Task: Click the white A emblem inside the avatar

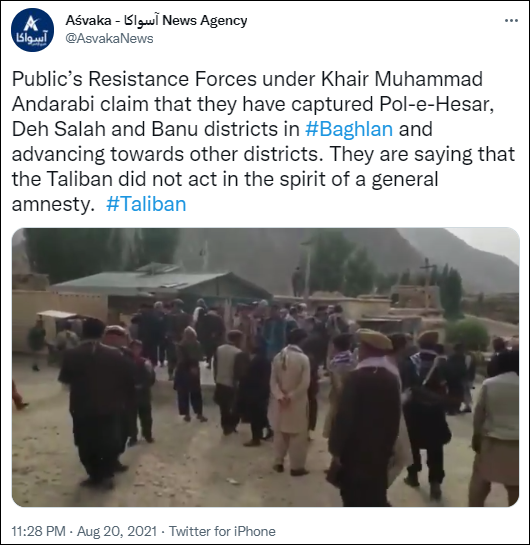Action: 32,24
